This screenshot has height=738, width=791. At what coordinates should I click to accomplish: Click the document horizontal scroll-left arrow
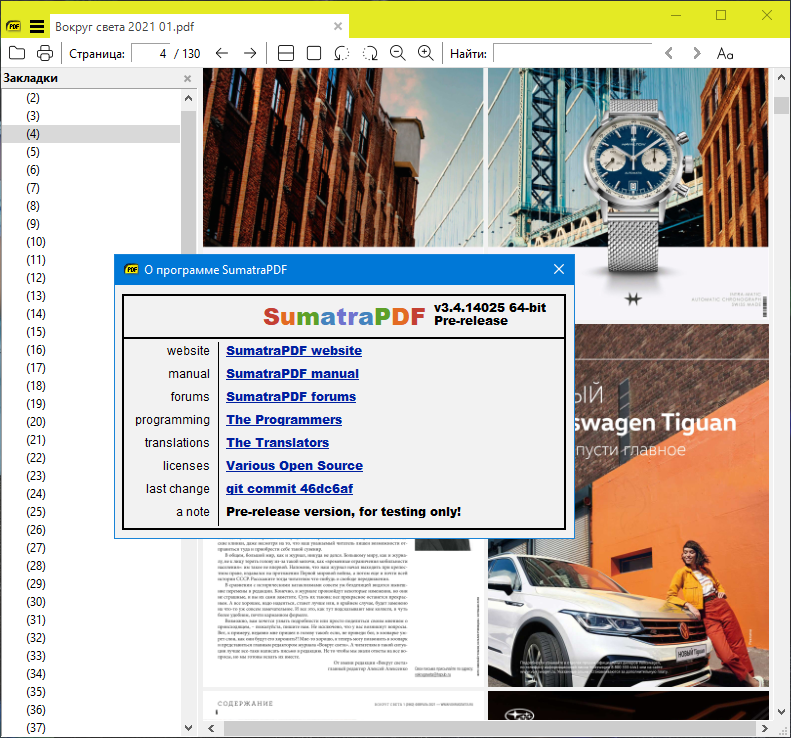pos(211,728)
